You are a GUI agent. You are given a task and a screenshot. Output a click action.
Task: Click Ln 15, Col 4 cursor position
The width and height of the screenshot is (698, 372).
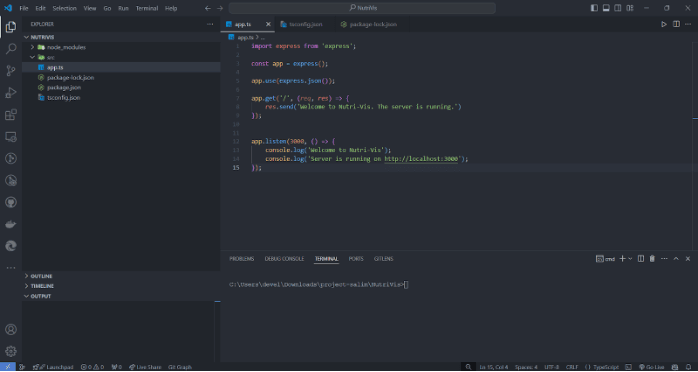(493, 367)
